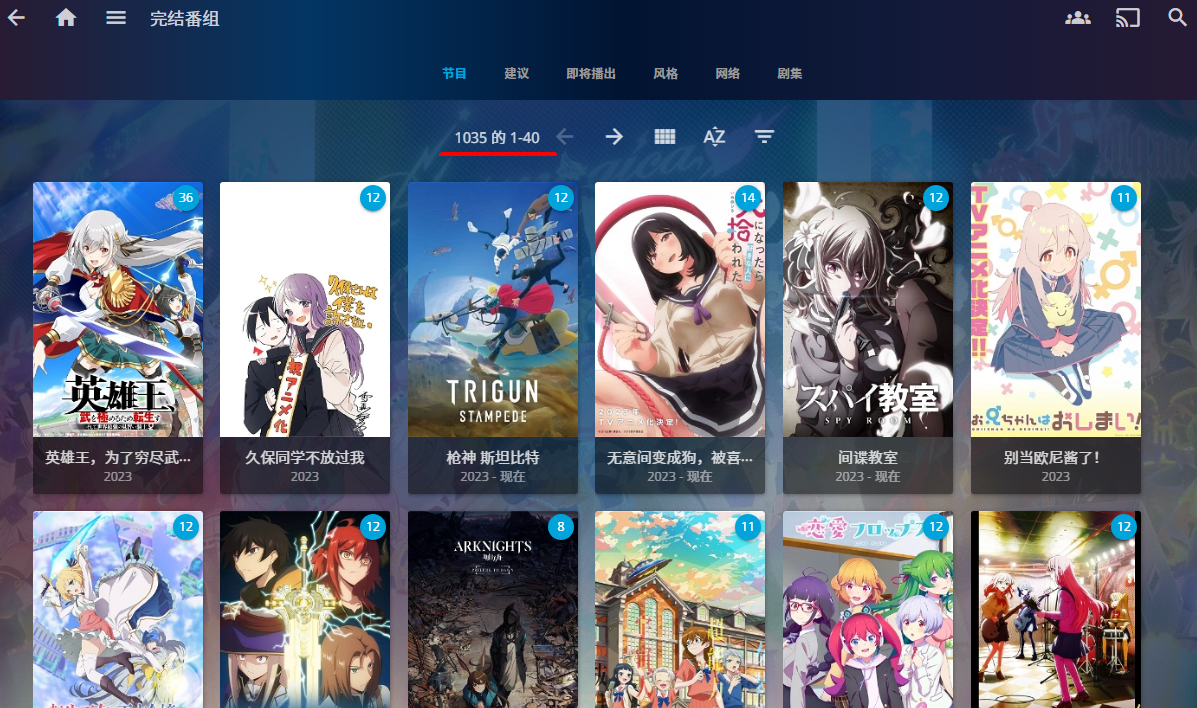
Task: Click the '1035 的 1-40' paging text
Action: coord(497,137)
